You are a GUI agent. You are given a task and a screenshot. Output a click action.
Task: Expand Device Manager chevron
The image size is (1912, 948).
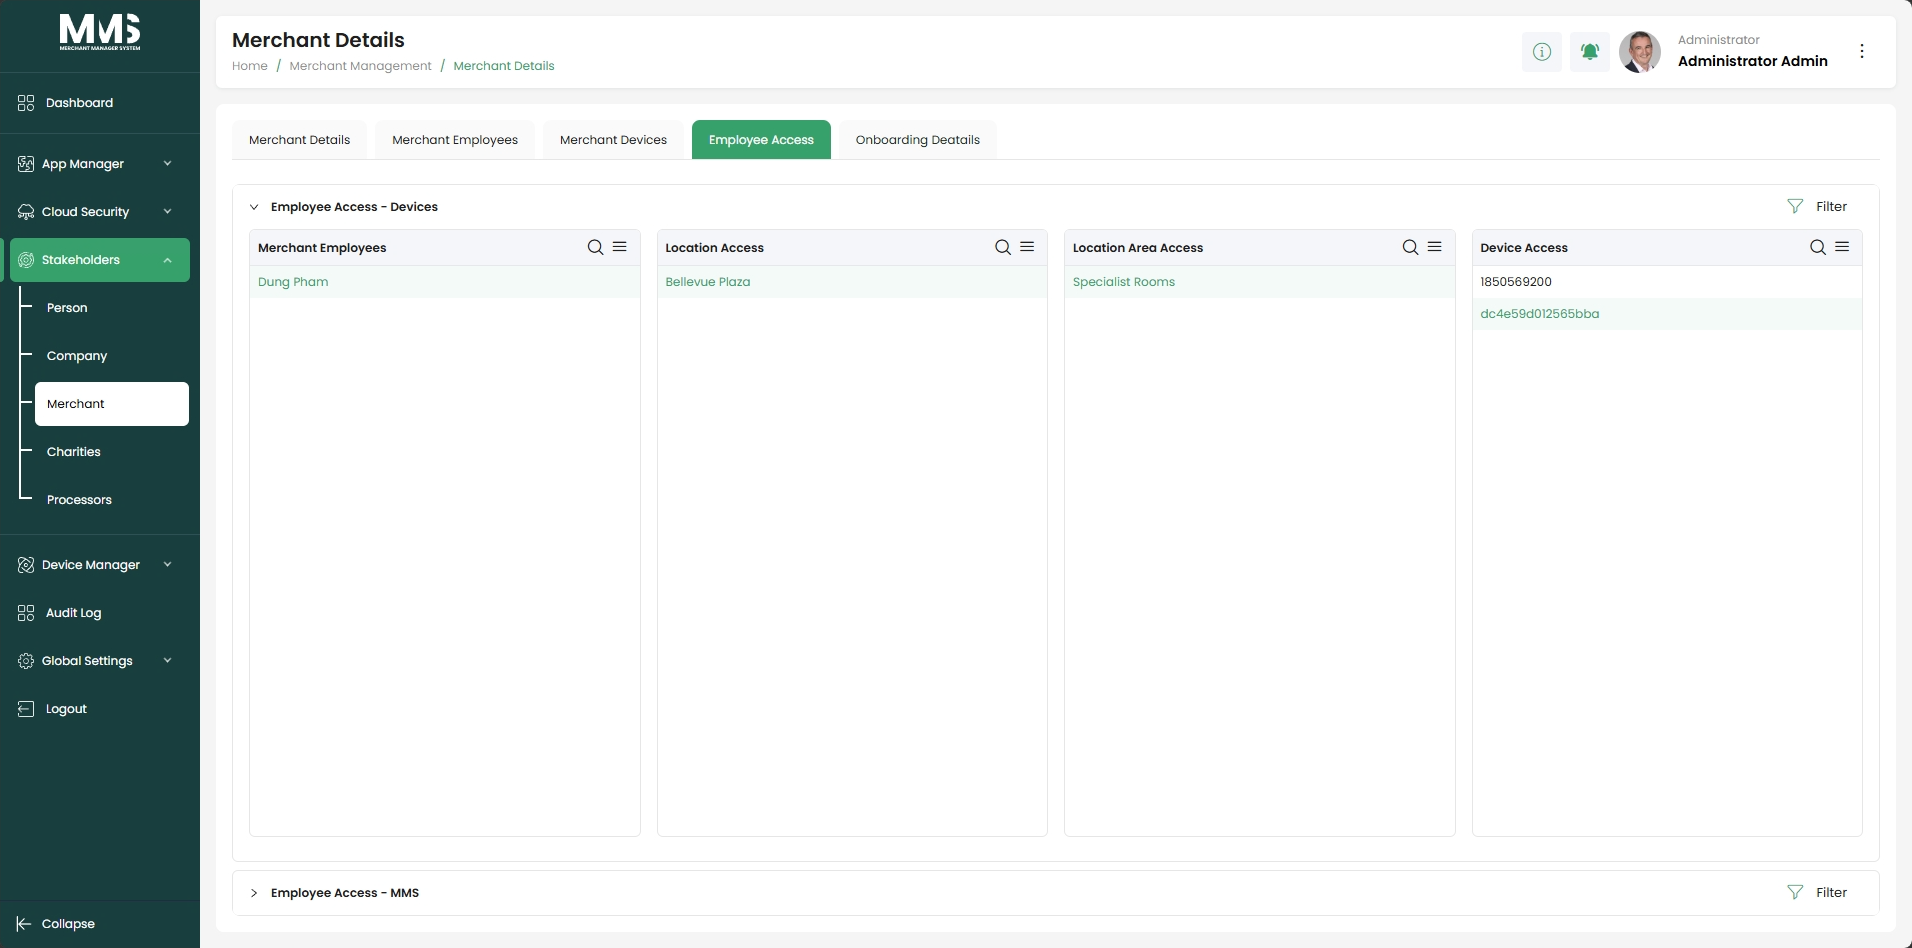coord(167,565)
